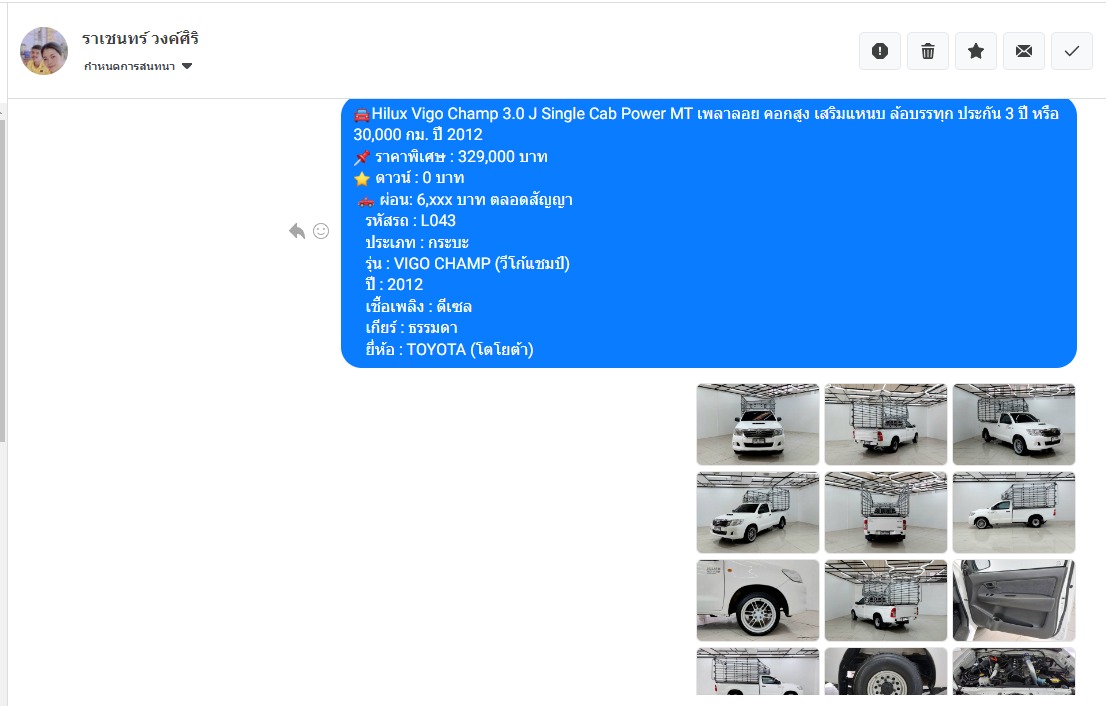Click the เชื้อเพลิง : ดีเซล line
The height and width of the screenshot is (706, 1106).
pyautogui.click(x=418, y=307)
